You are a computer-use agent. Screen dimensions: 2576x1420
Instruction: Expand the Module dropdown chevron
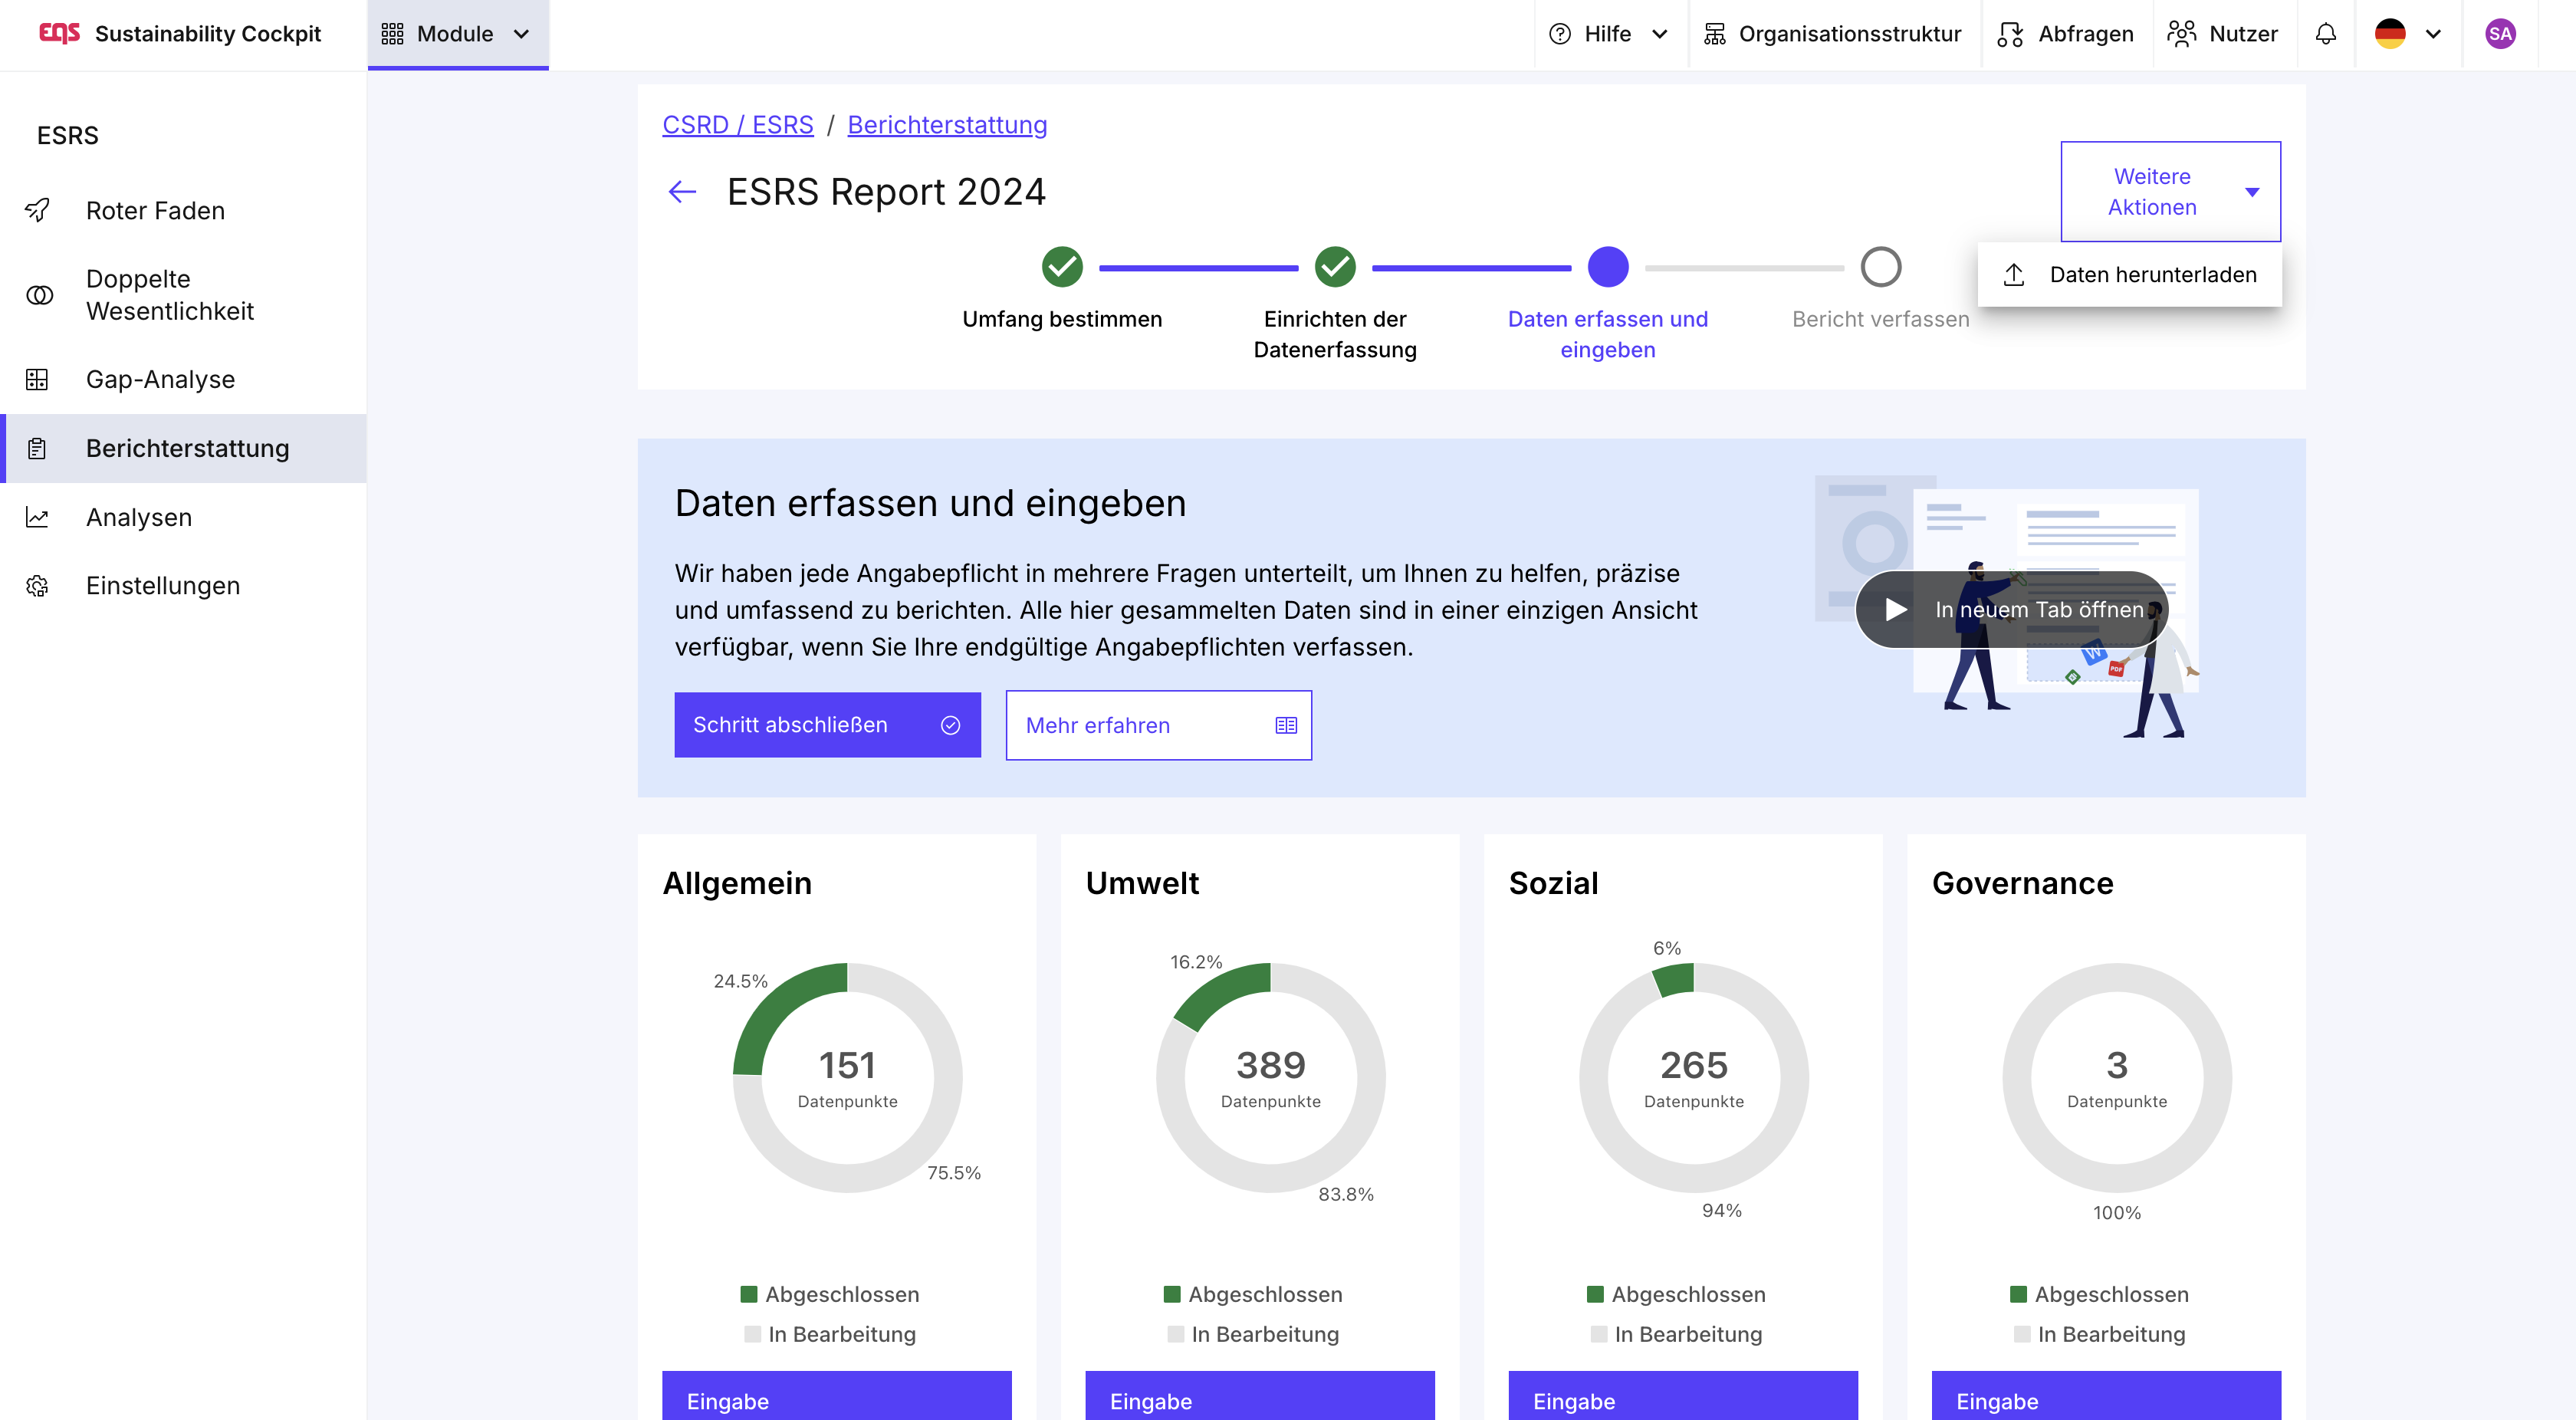[x=521, y=34]
